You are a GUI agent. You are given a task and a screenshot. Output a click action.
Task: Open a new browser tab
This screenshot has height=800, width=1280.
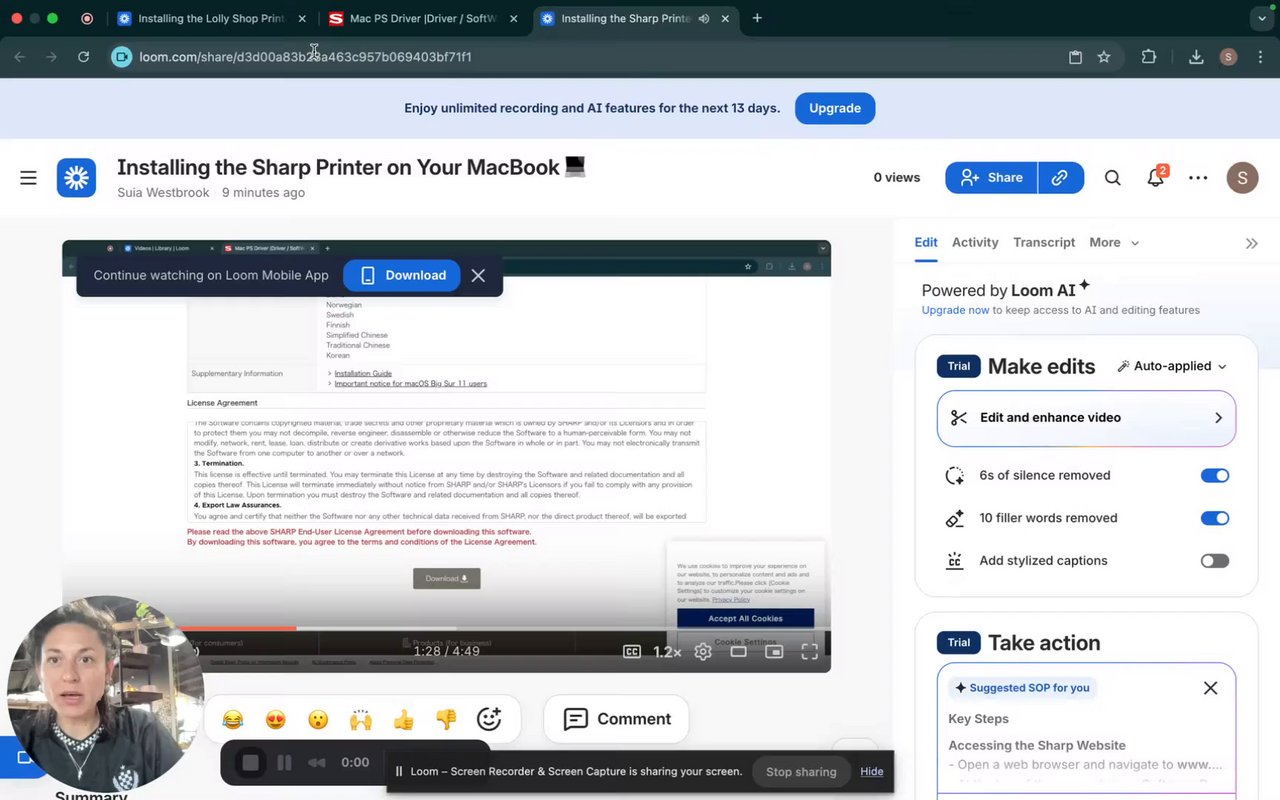pyautogui.click(x=757, y=18)
